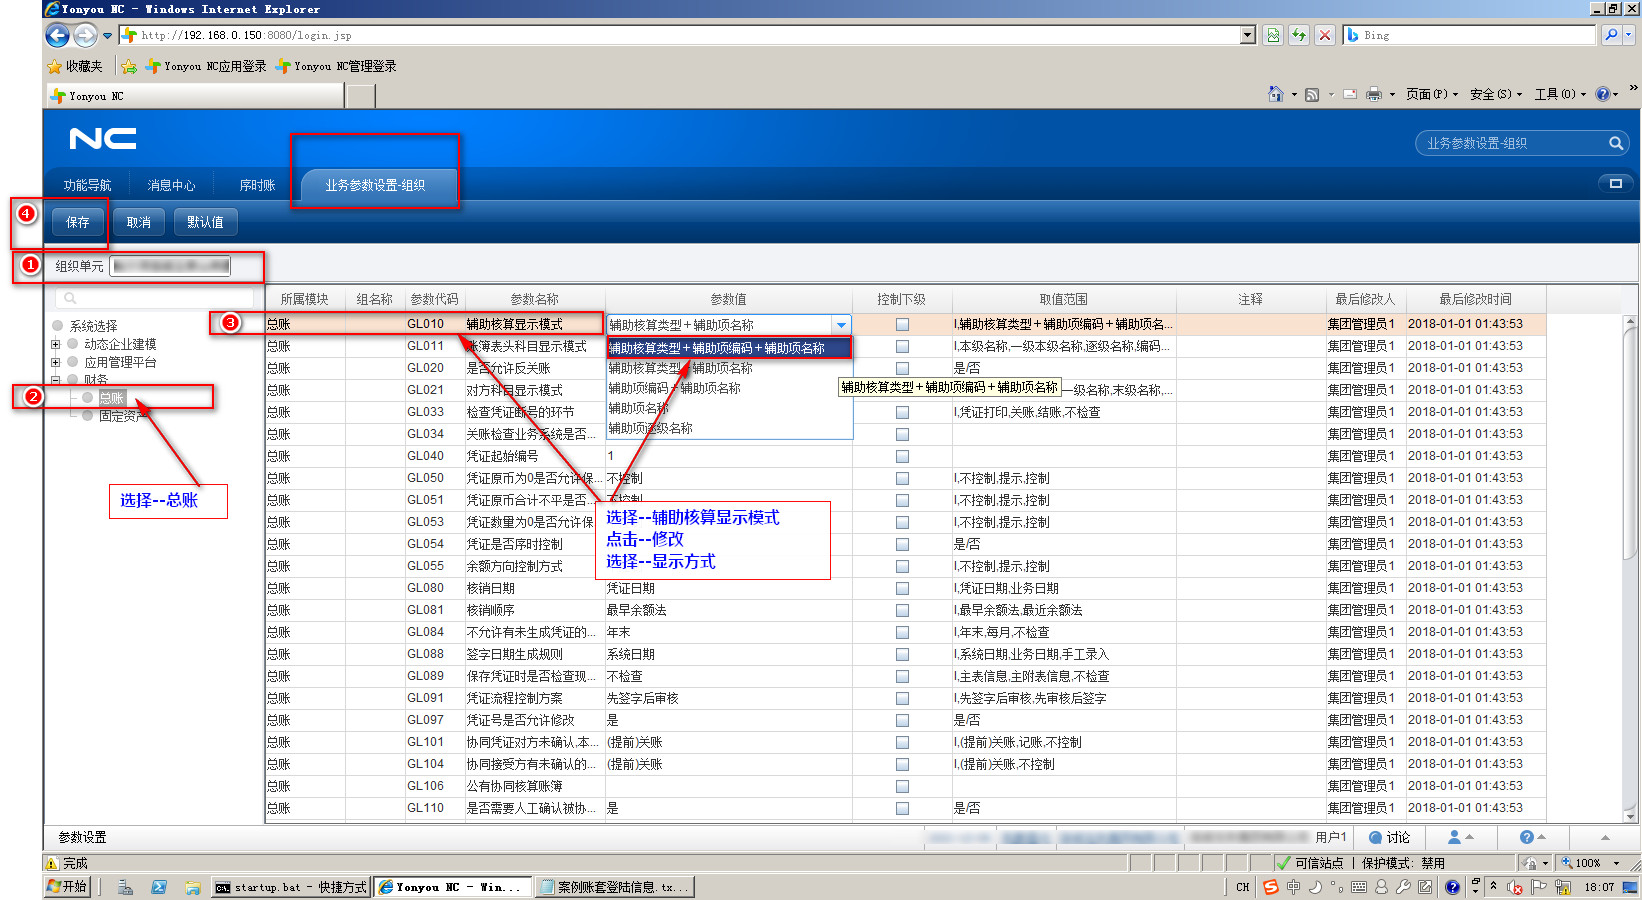Toggle 控制下级 checkbox in GL050 row
The width and height of the screenshot is (1642, 900).
coord(902,478)
